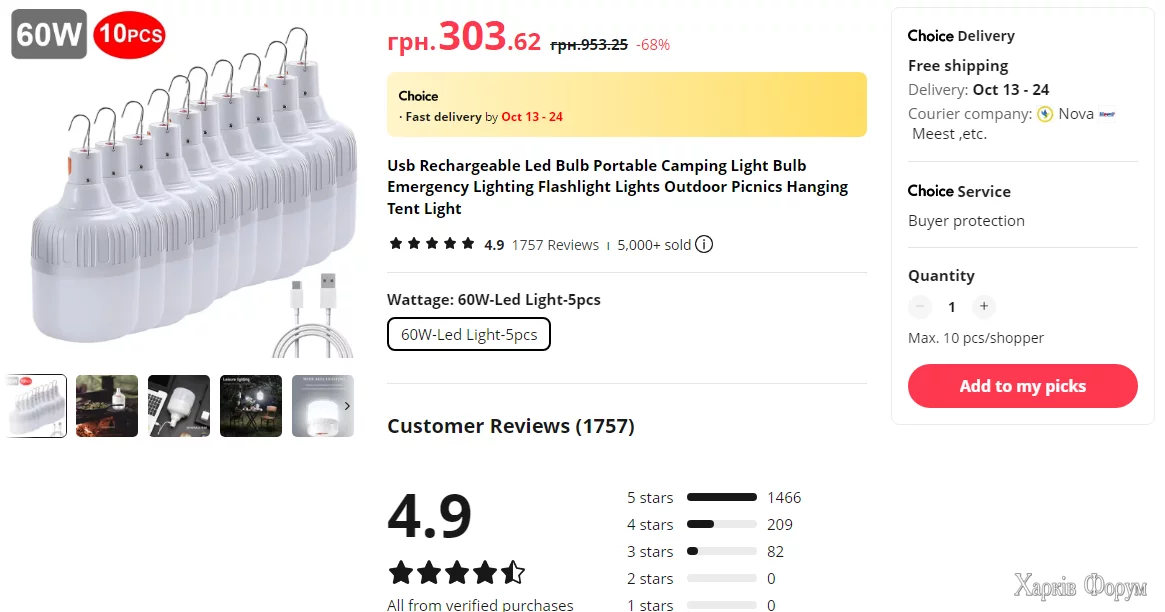The width and height of the screenshot is (1165, 612).
Task: Click the Meest courier logo icon
Action: (x=1106, y=114)
